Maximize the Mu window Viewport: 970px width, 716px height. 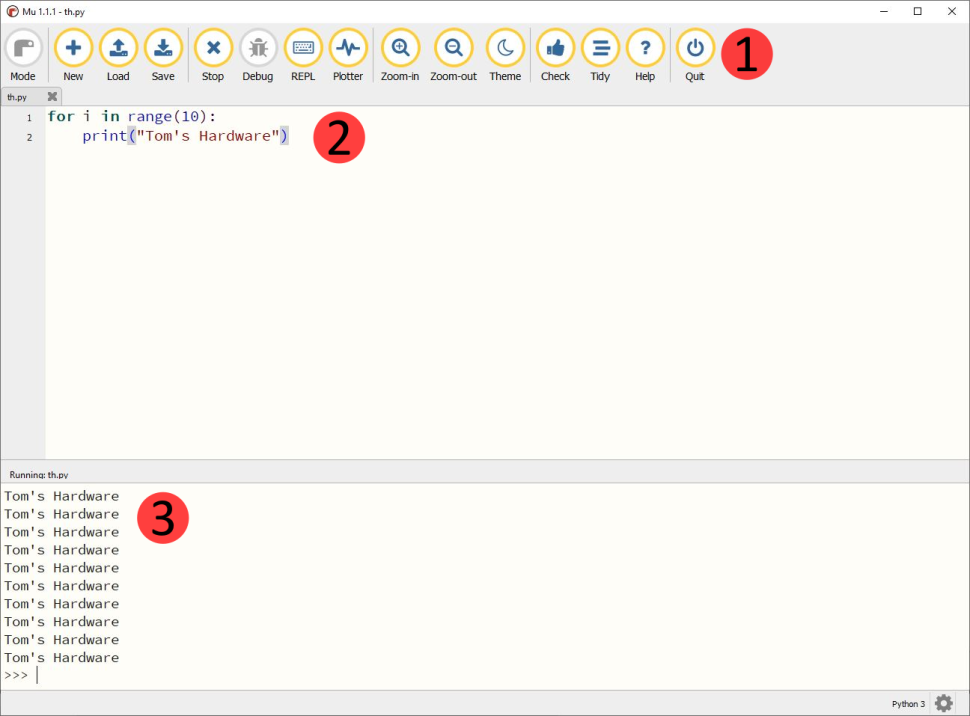pyautogui.click(x=918, y=12)
